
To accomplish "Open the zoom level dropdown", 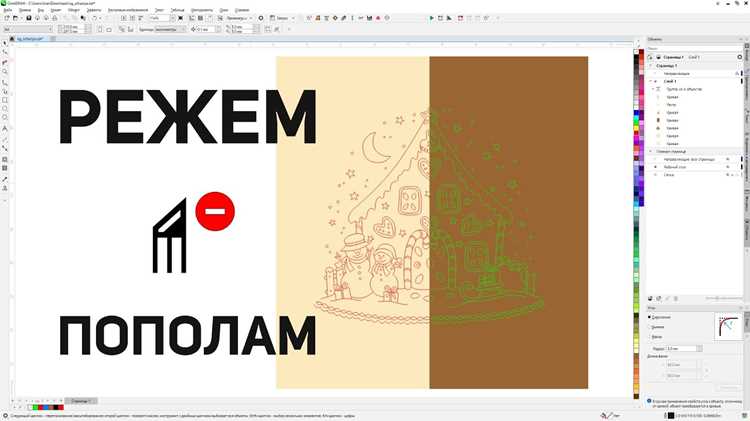I will 173,18.
